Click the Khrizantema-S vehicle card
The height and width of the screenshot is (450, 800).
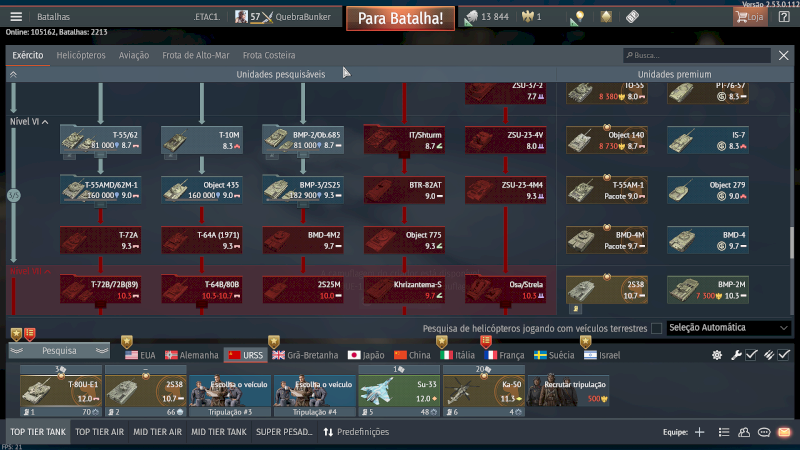pos(404,290)
